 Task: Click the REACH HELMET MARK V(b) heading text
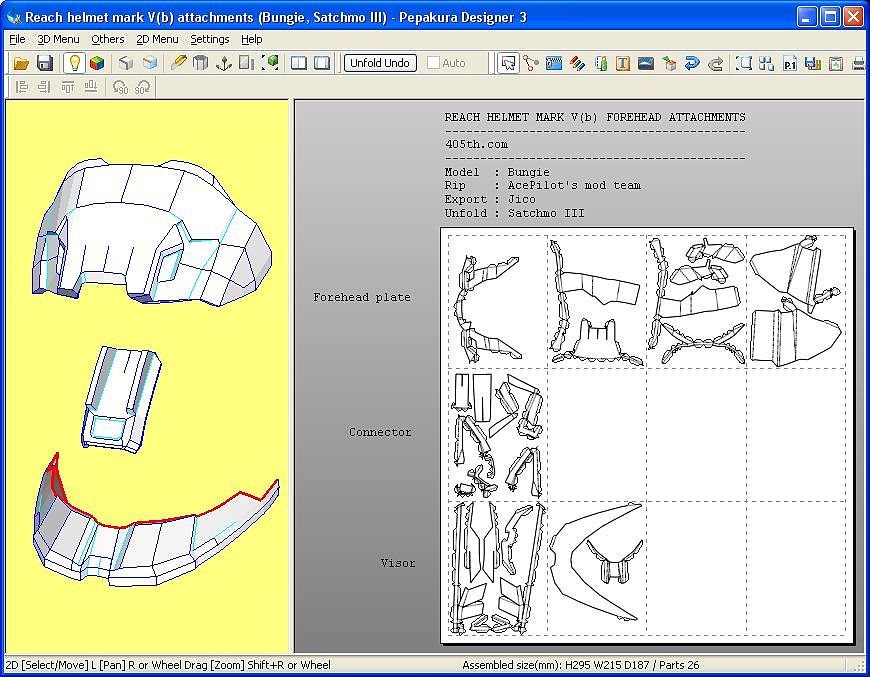tap(595, 118)
